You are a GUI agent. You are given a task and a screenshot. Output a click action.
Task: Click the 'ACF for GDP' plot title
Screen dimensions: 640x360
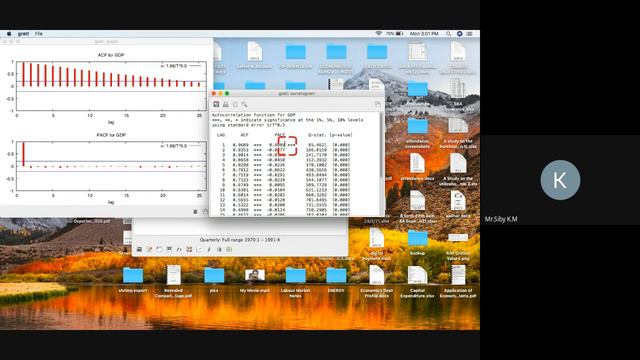[111, 55]
